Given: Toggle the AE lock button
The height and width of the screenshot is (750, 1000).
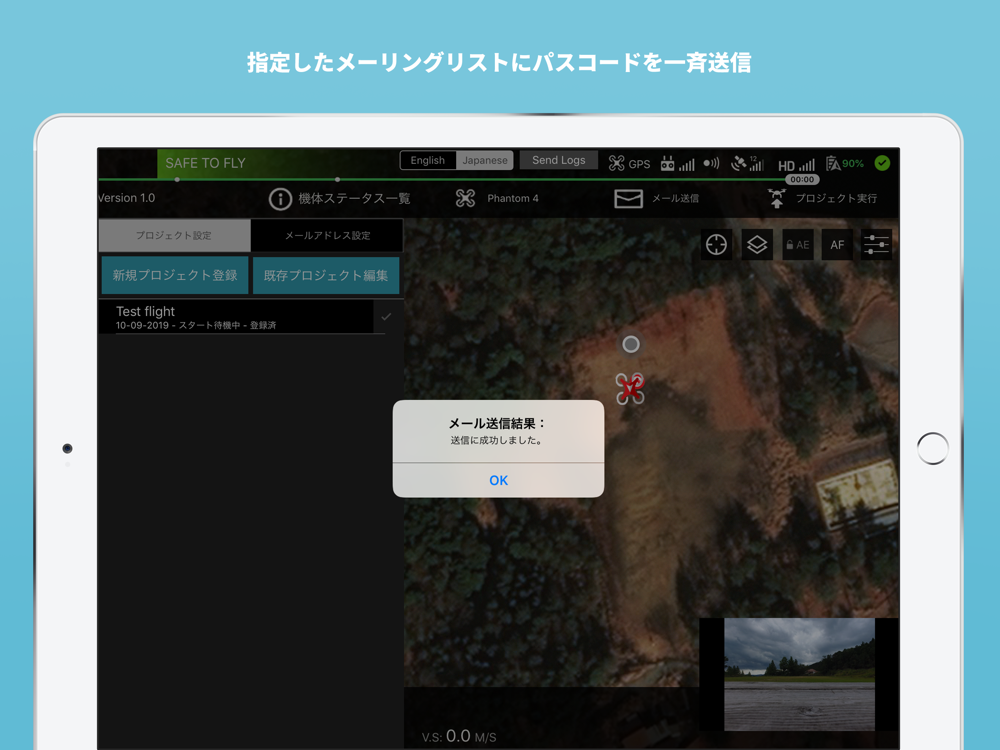Looking at the screenshot, I should [798, 244].
